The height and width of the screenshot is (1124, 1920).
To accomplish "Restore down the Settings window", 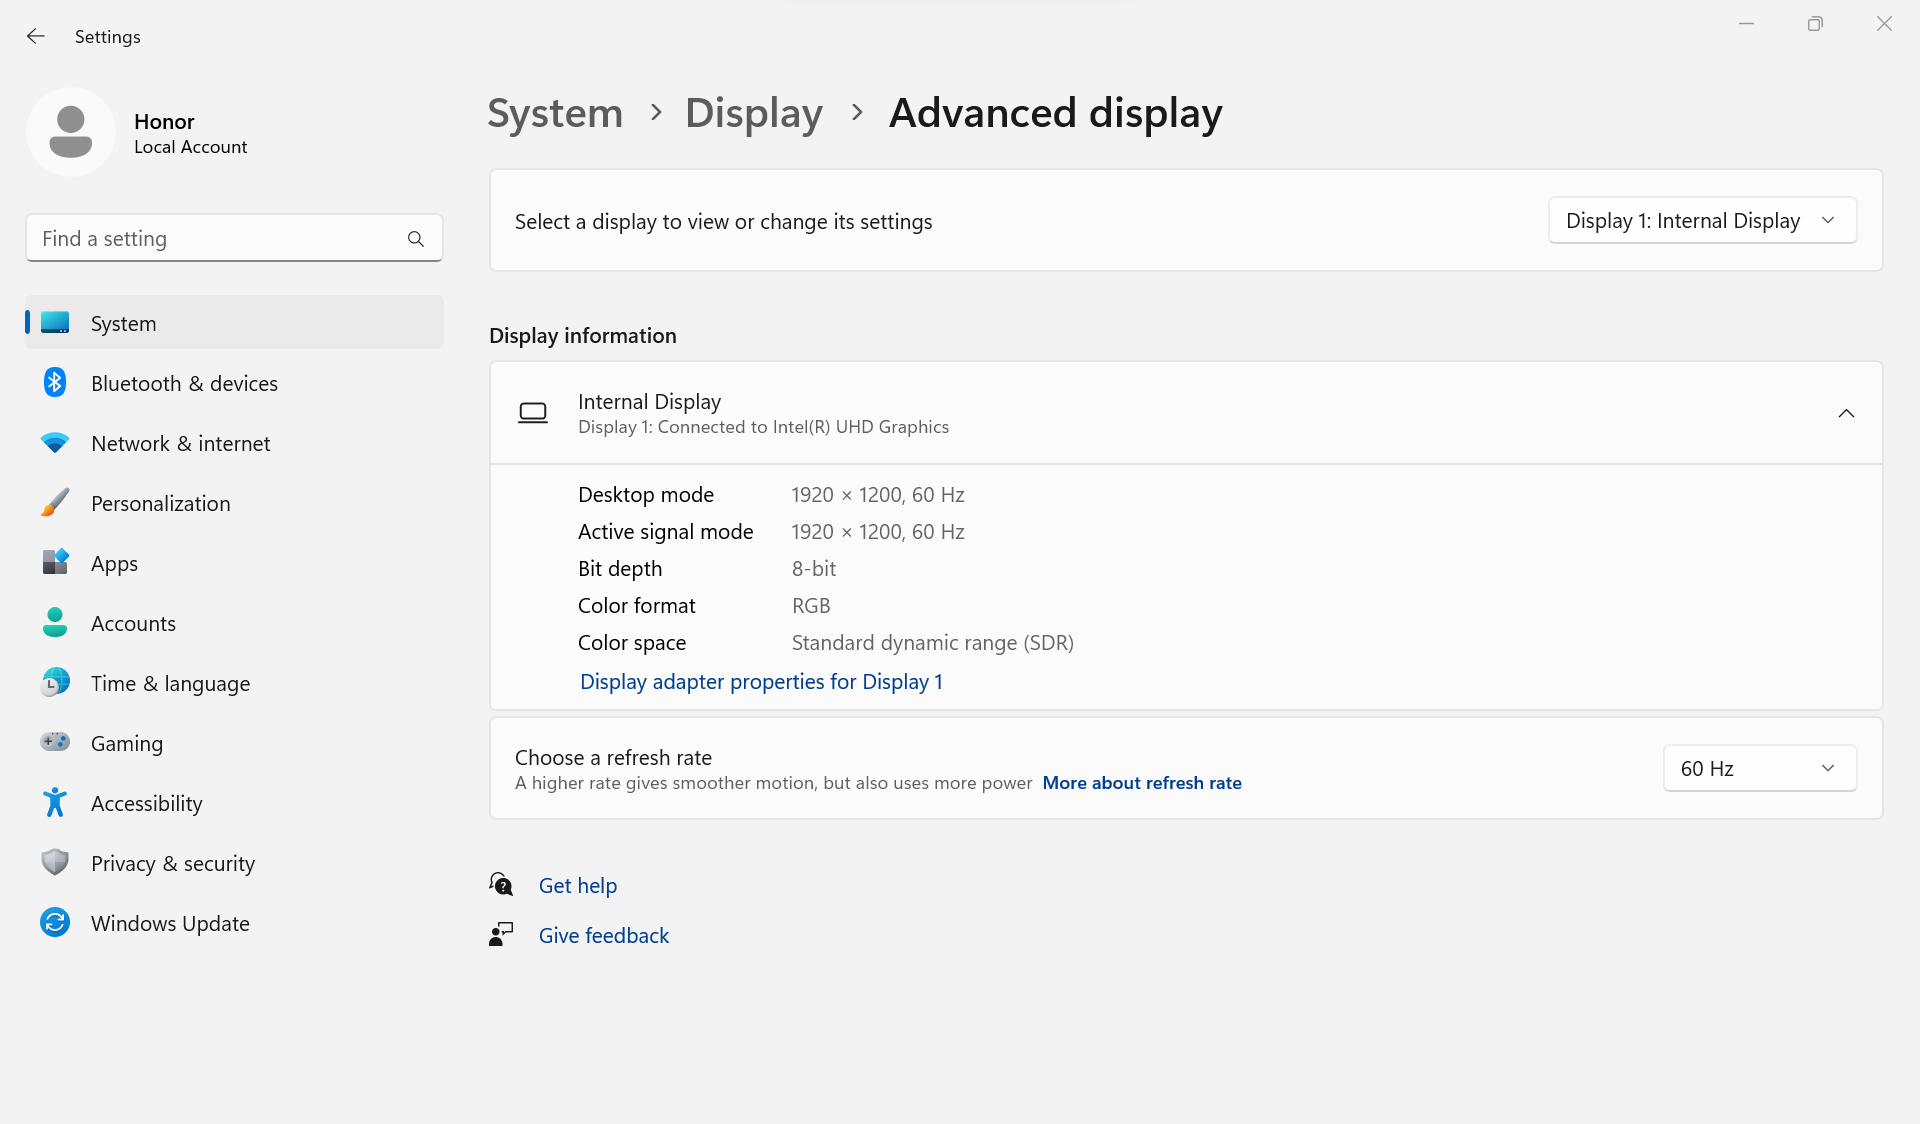I will 1815,24.
